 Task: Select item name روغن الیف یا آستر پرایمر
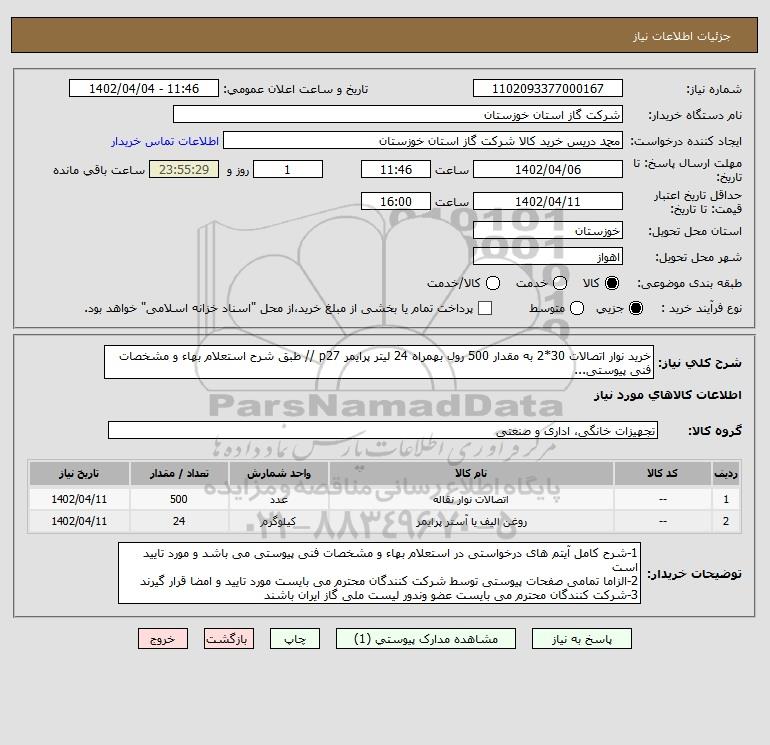(471, 522)
